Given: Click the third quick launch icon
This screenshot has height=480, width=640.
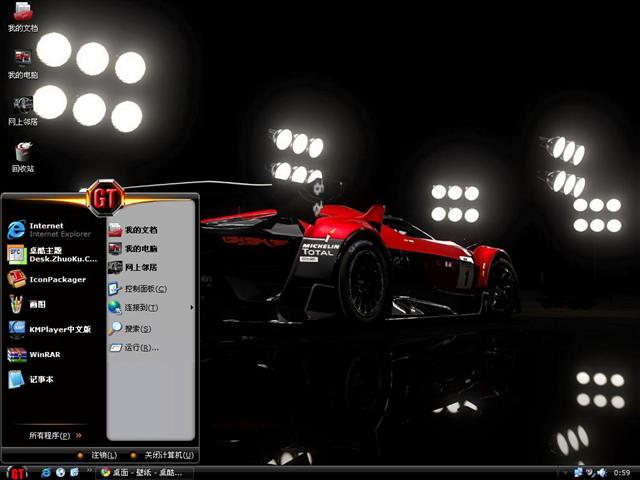Looking at the screenshot, I should 74,472.
